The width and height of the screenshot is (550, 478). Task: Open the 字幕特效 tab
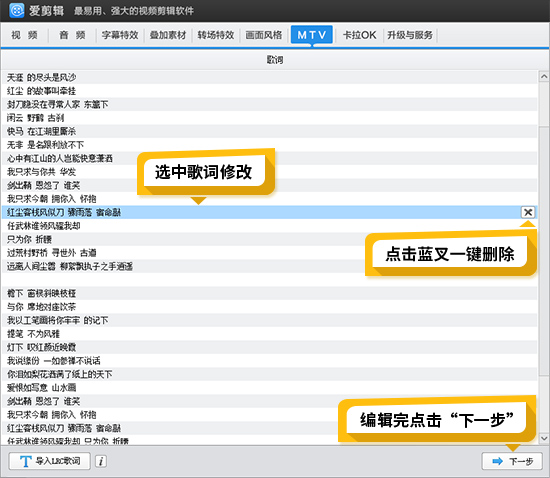[120, 35]
